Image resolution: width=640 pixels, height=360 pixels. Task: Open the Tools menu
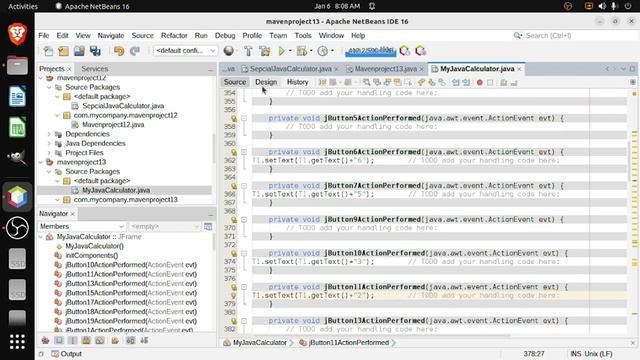click(x=303, y=36)
